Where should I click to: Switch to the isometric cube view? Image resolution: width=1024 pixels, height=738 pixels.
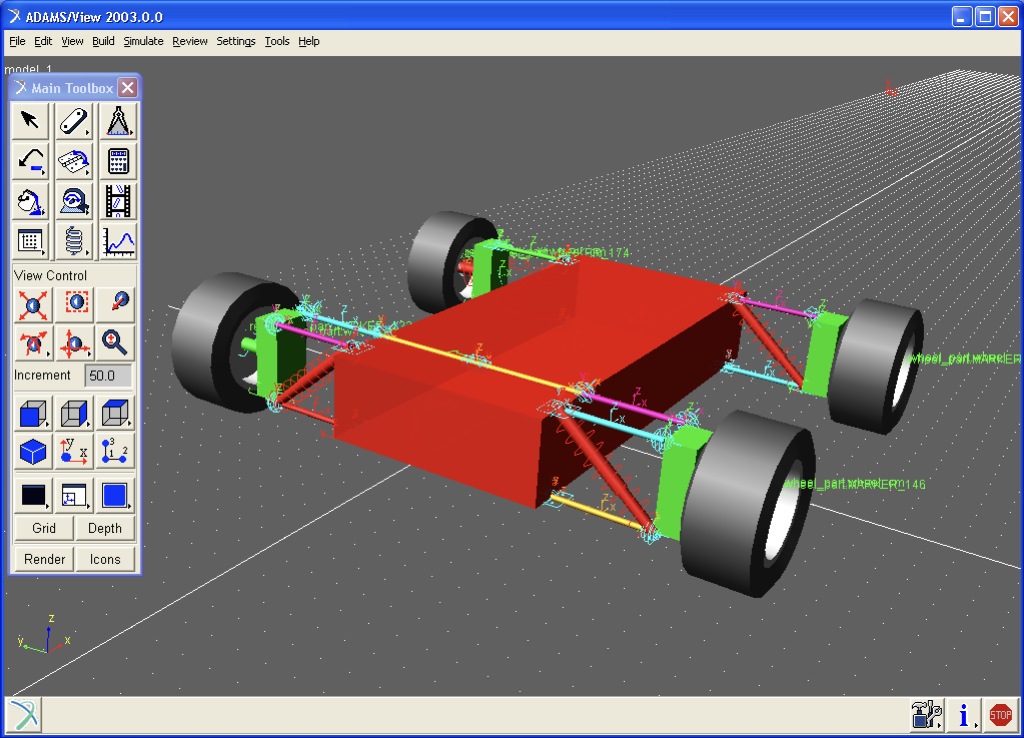pyautogui.click(x=33, y=452)
